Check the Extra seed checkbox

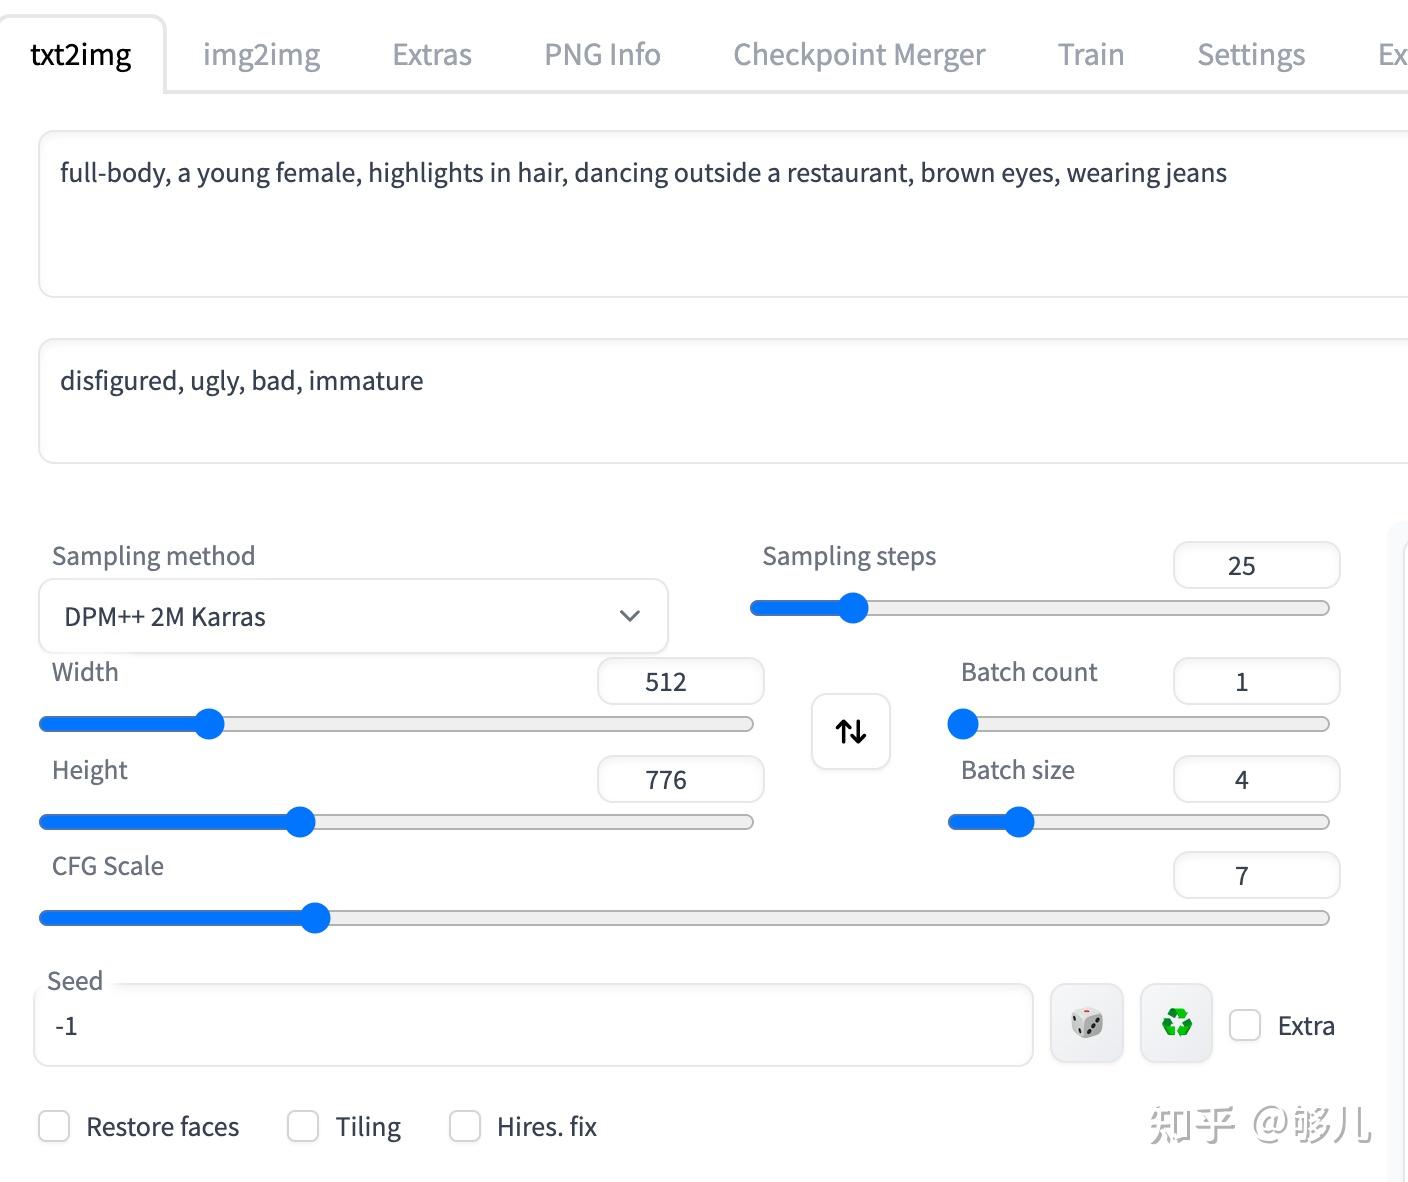click(x=1245, y=1026)
